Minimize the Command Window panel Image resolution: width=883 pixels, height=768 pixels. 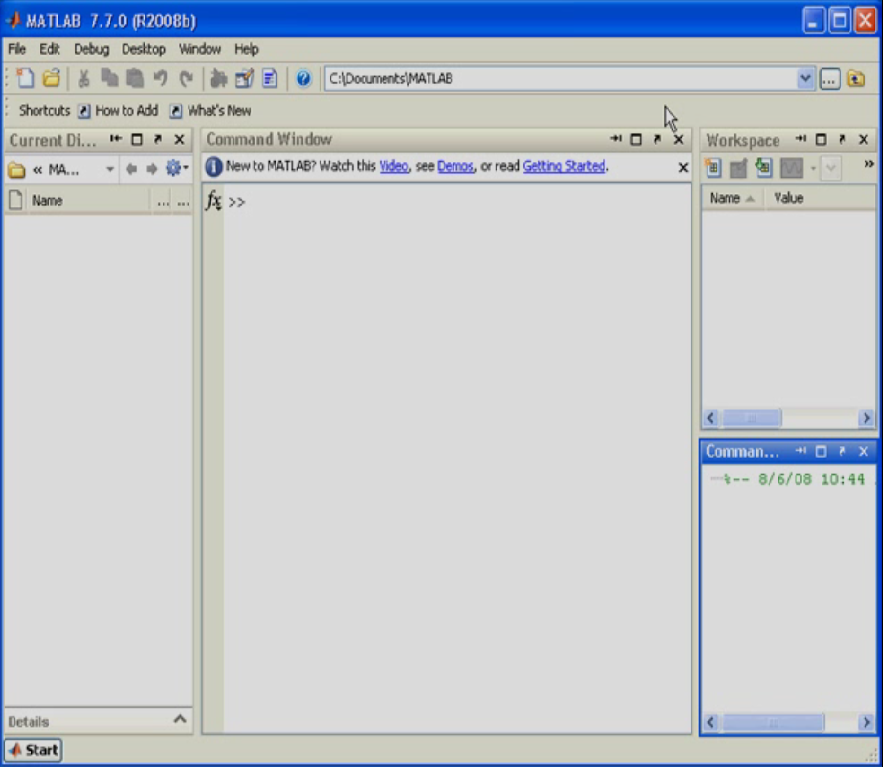(616, 139)
